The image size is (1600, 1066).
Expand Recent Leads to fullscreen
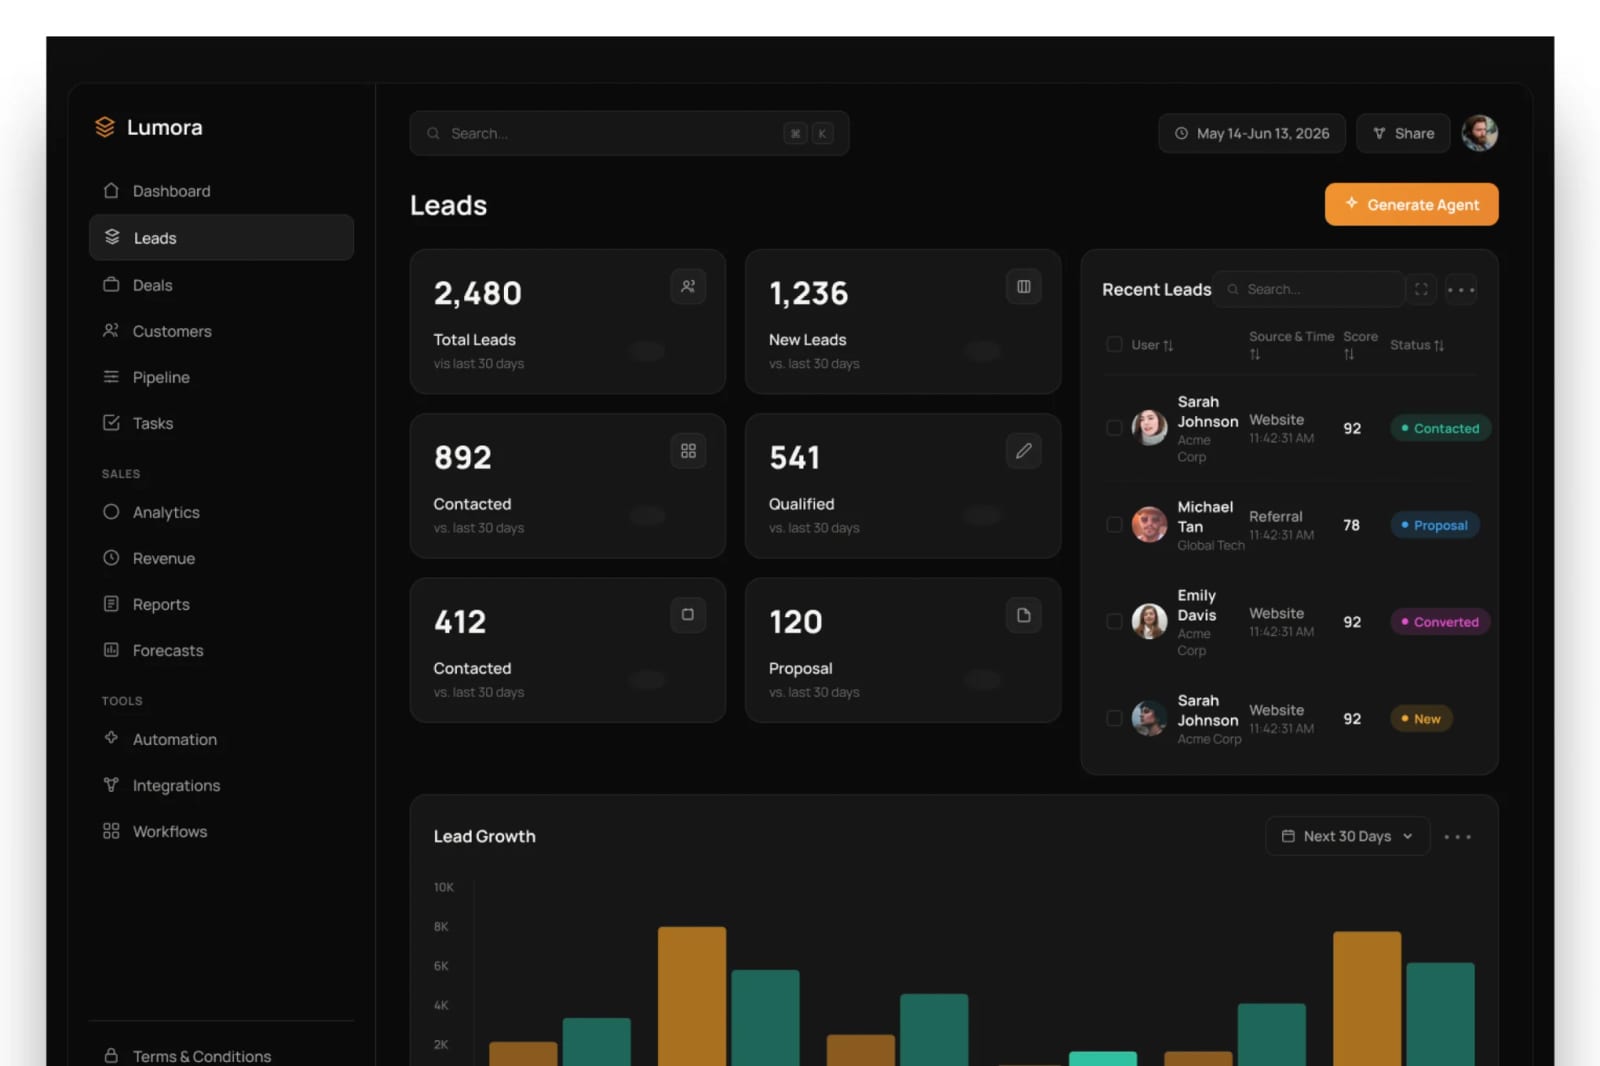pos(1421,289)
